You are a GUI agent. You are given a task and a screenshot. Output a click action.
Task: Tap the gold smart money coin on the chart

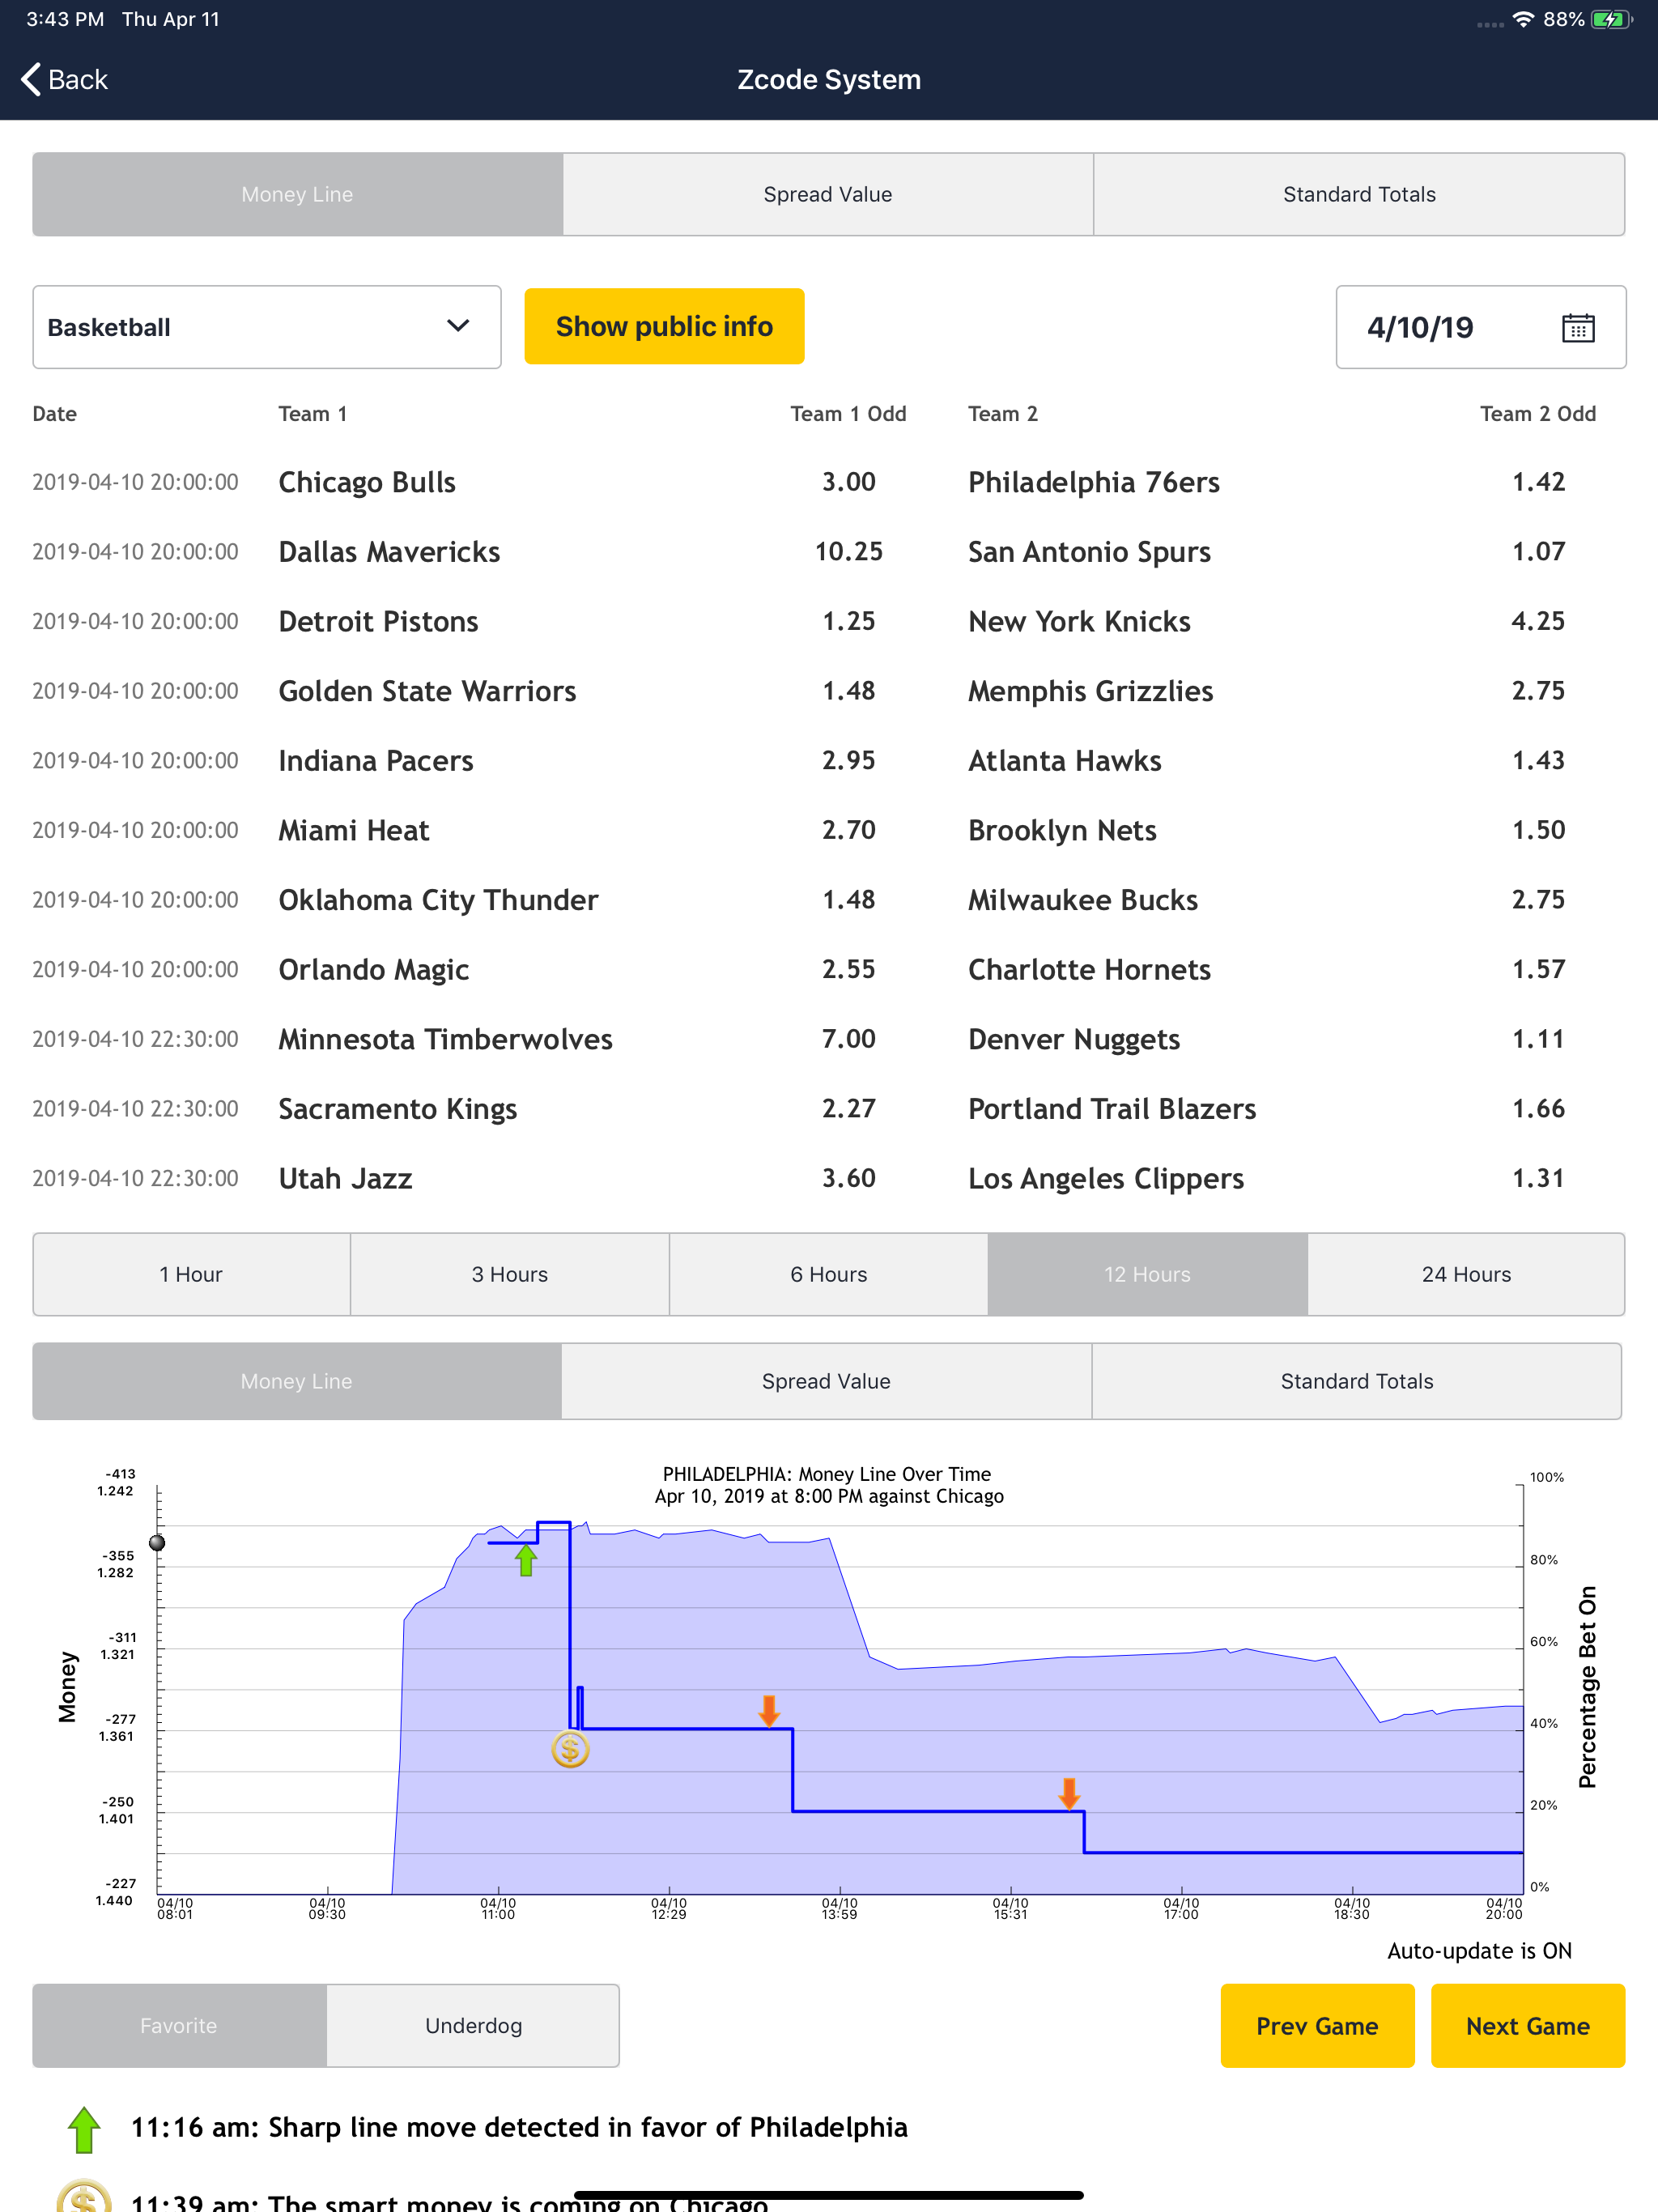coord(570,1749)
